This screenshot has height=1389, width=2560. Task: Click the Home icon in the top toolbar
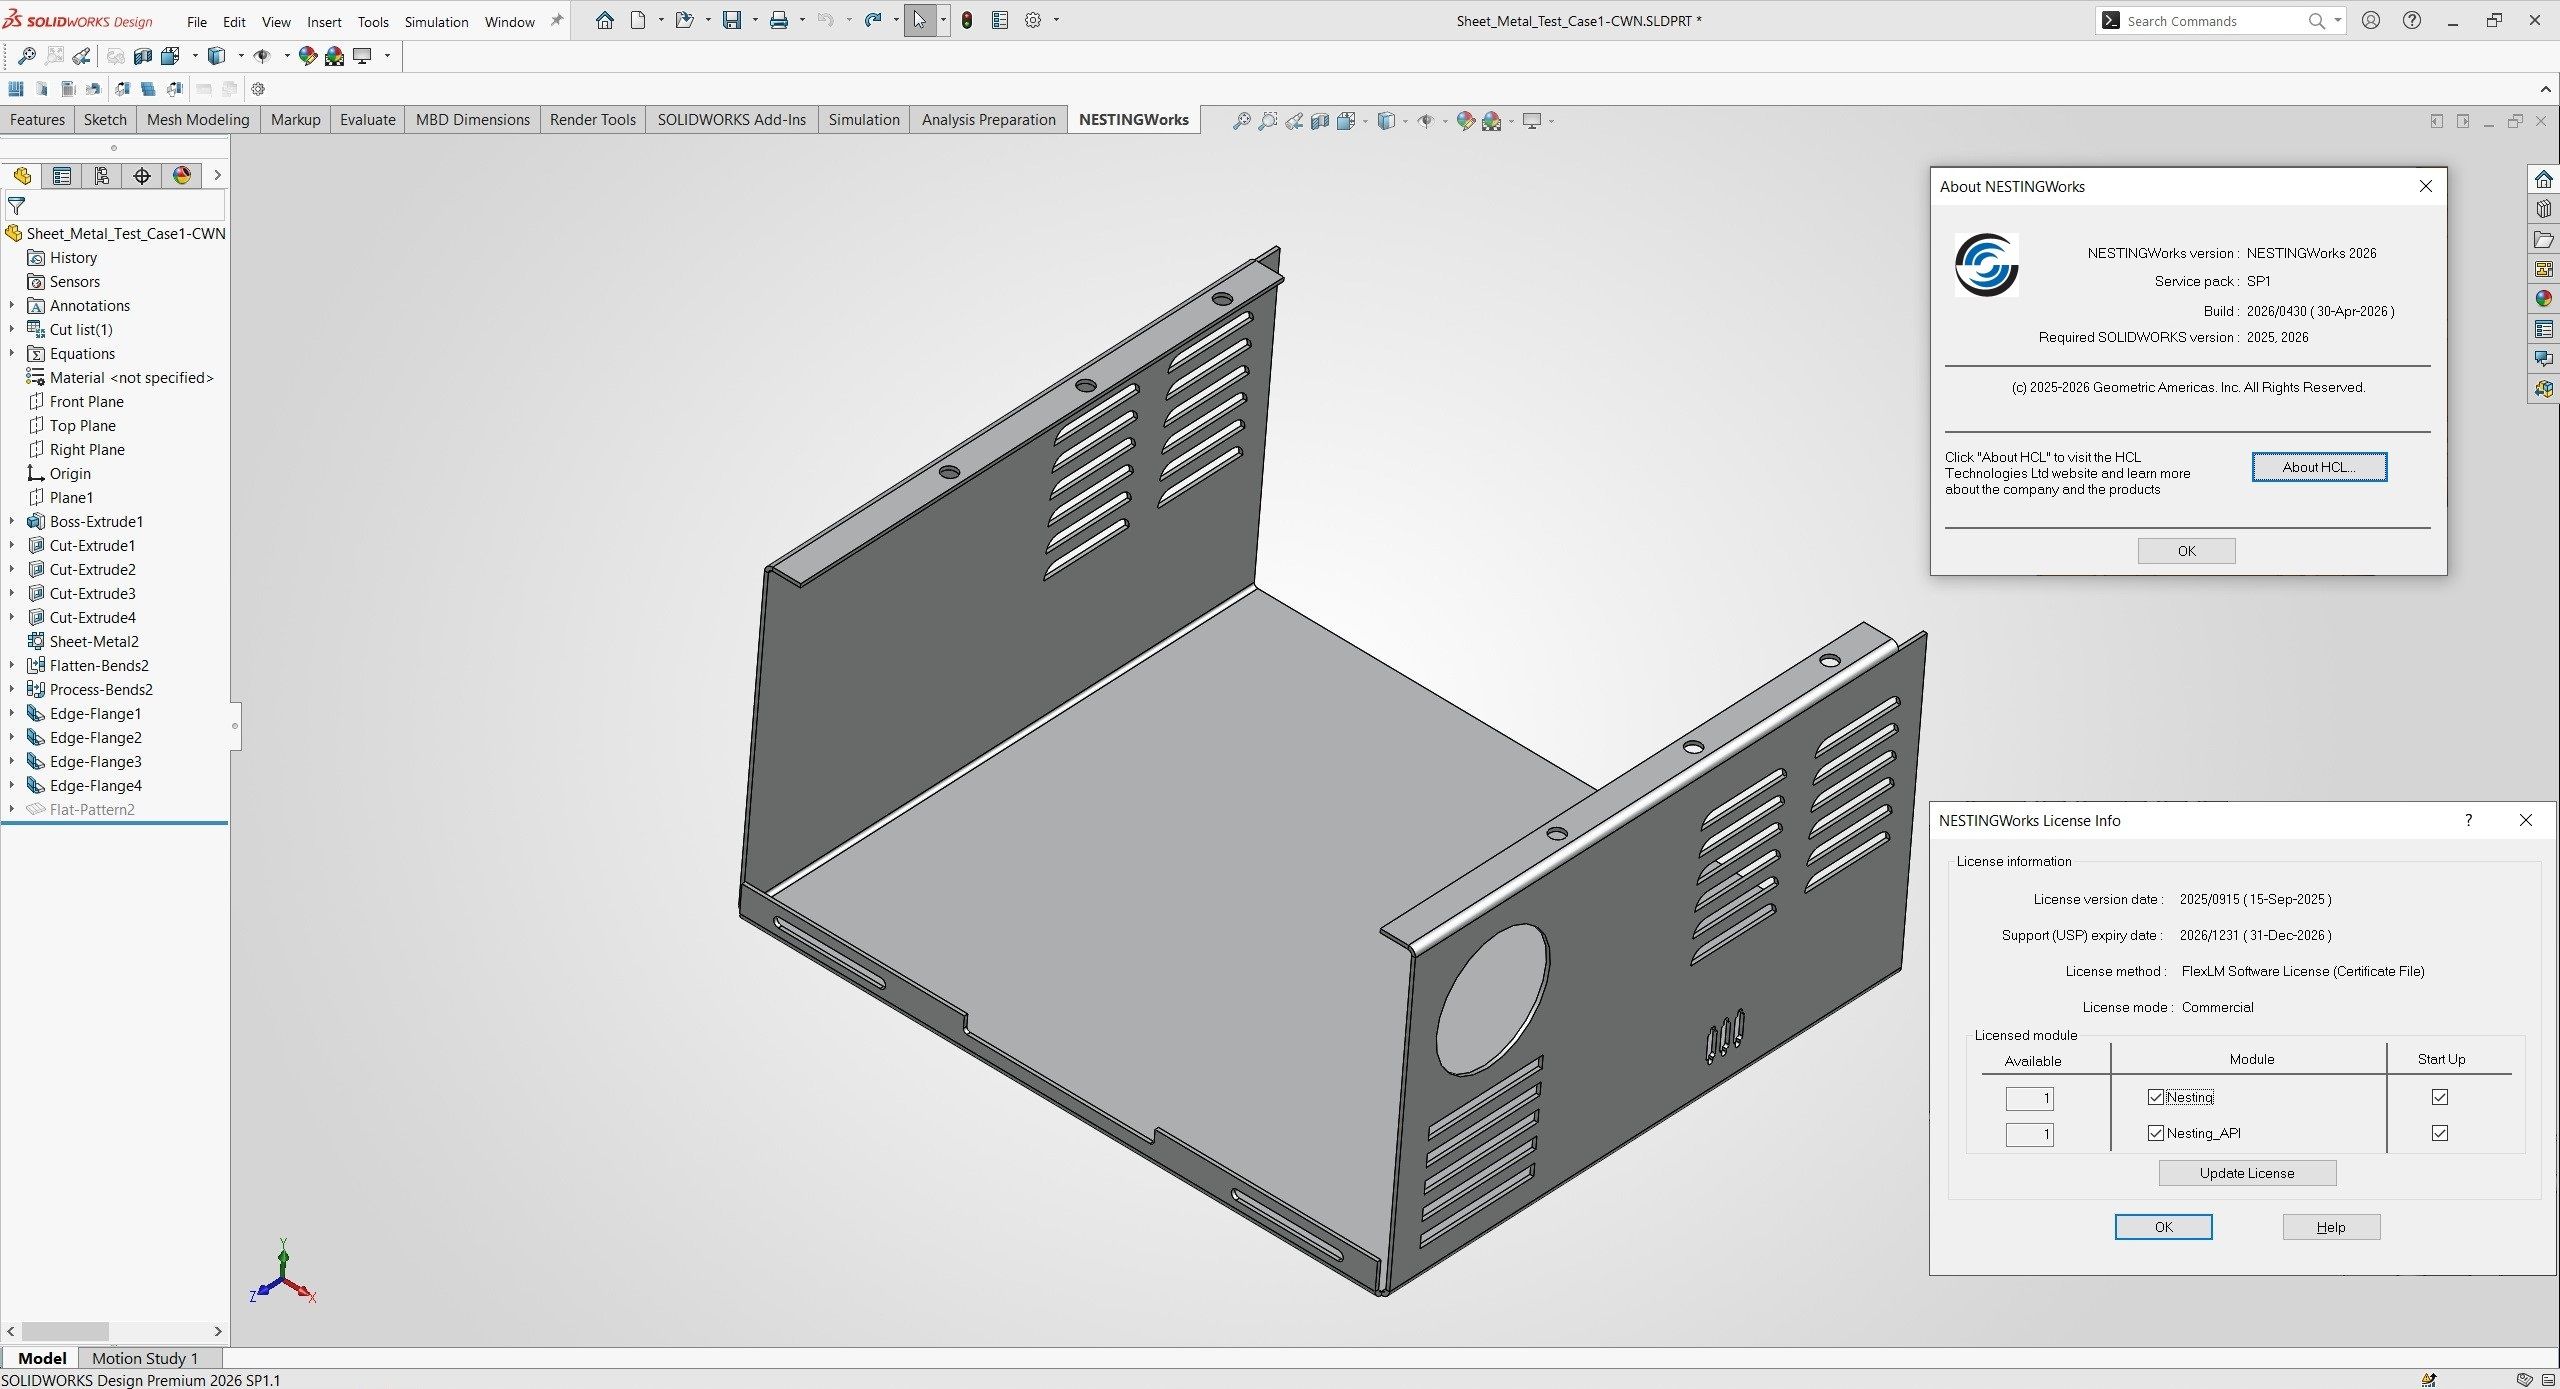(x=604, y=20)
